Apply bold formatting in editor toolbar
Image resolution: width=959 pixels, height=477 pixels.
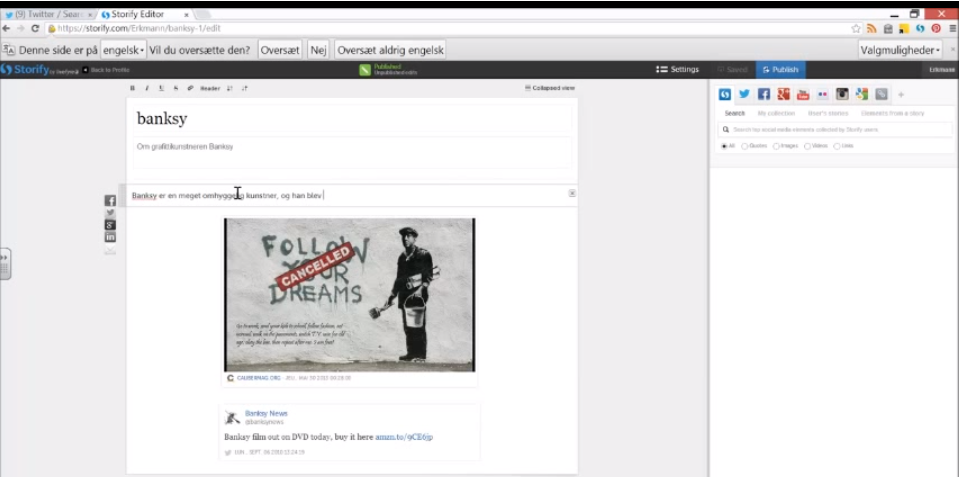click(133, 88)
